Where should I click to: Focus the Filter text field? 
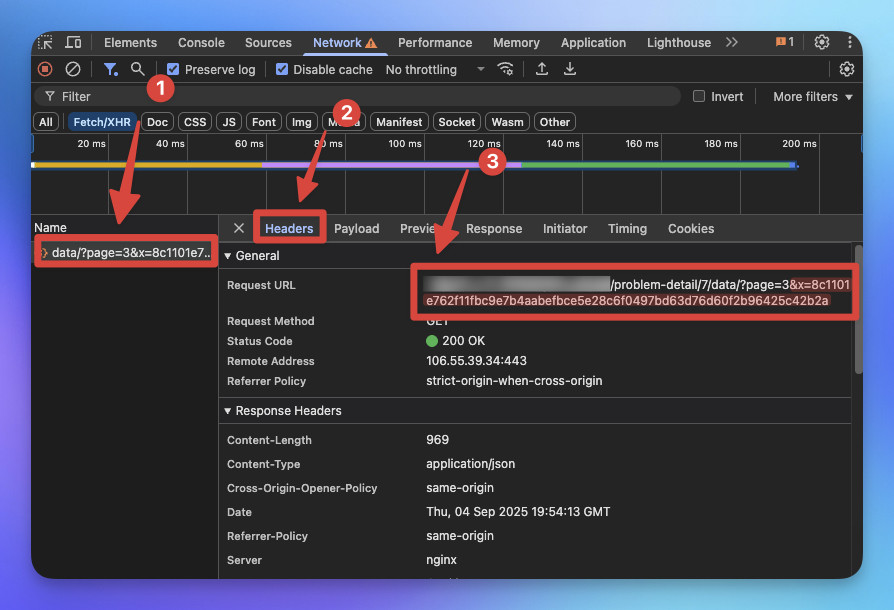point(357,96)
